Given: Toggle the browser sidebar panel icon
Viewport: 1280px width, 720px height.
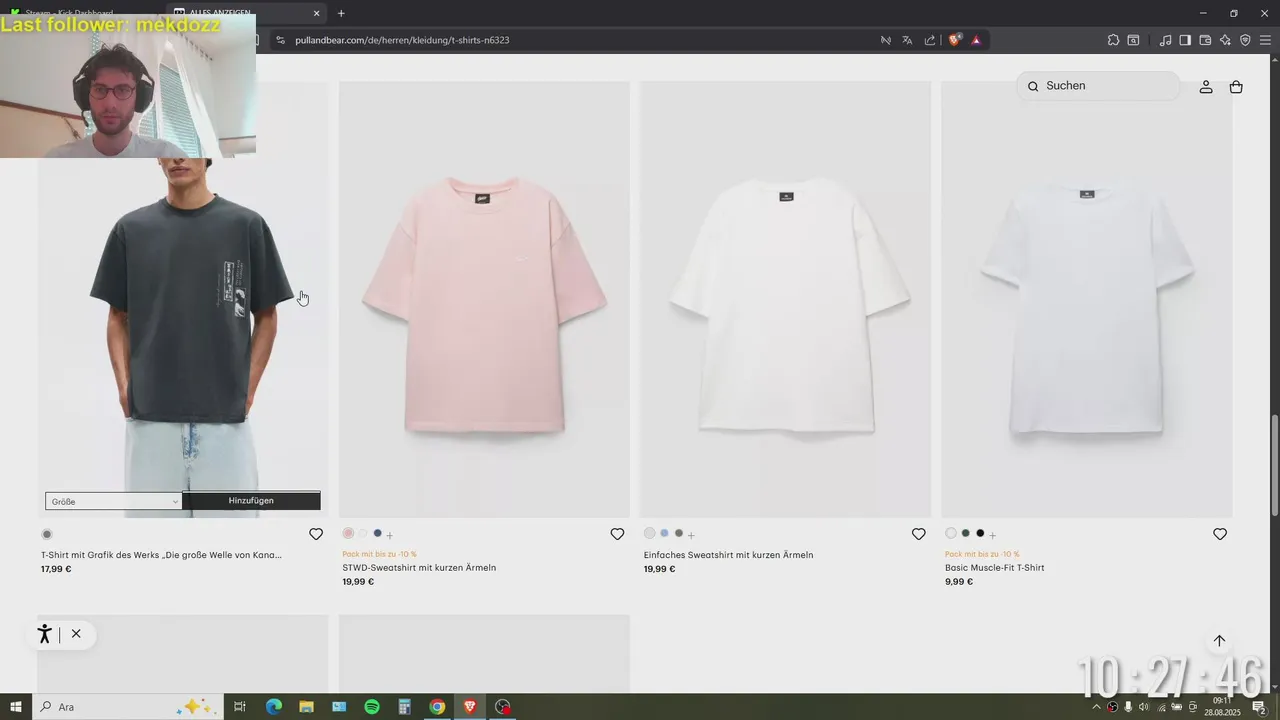Looking at the screenshot, I should pos(1185,40).
